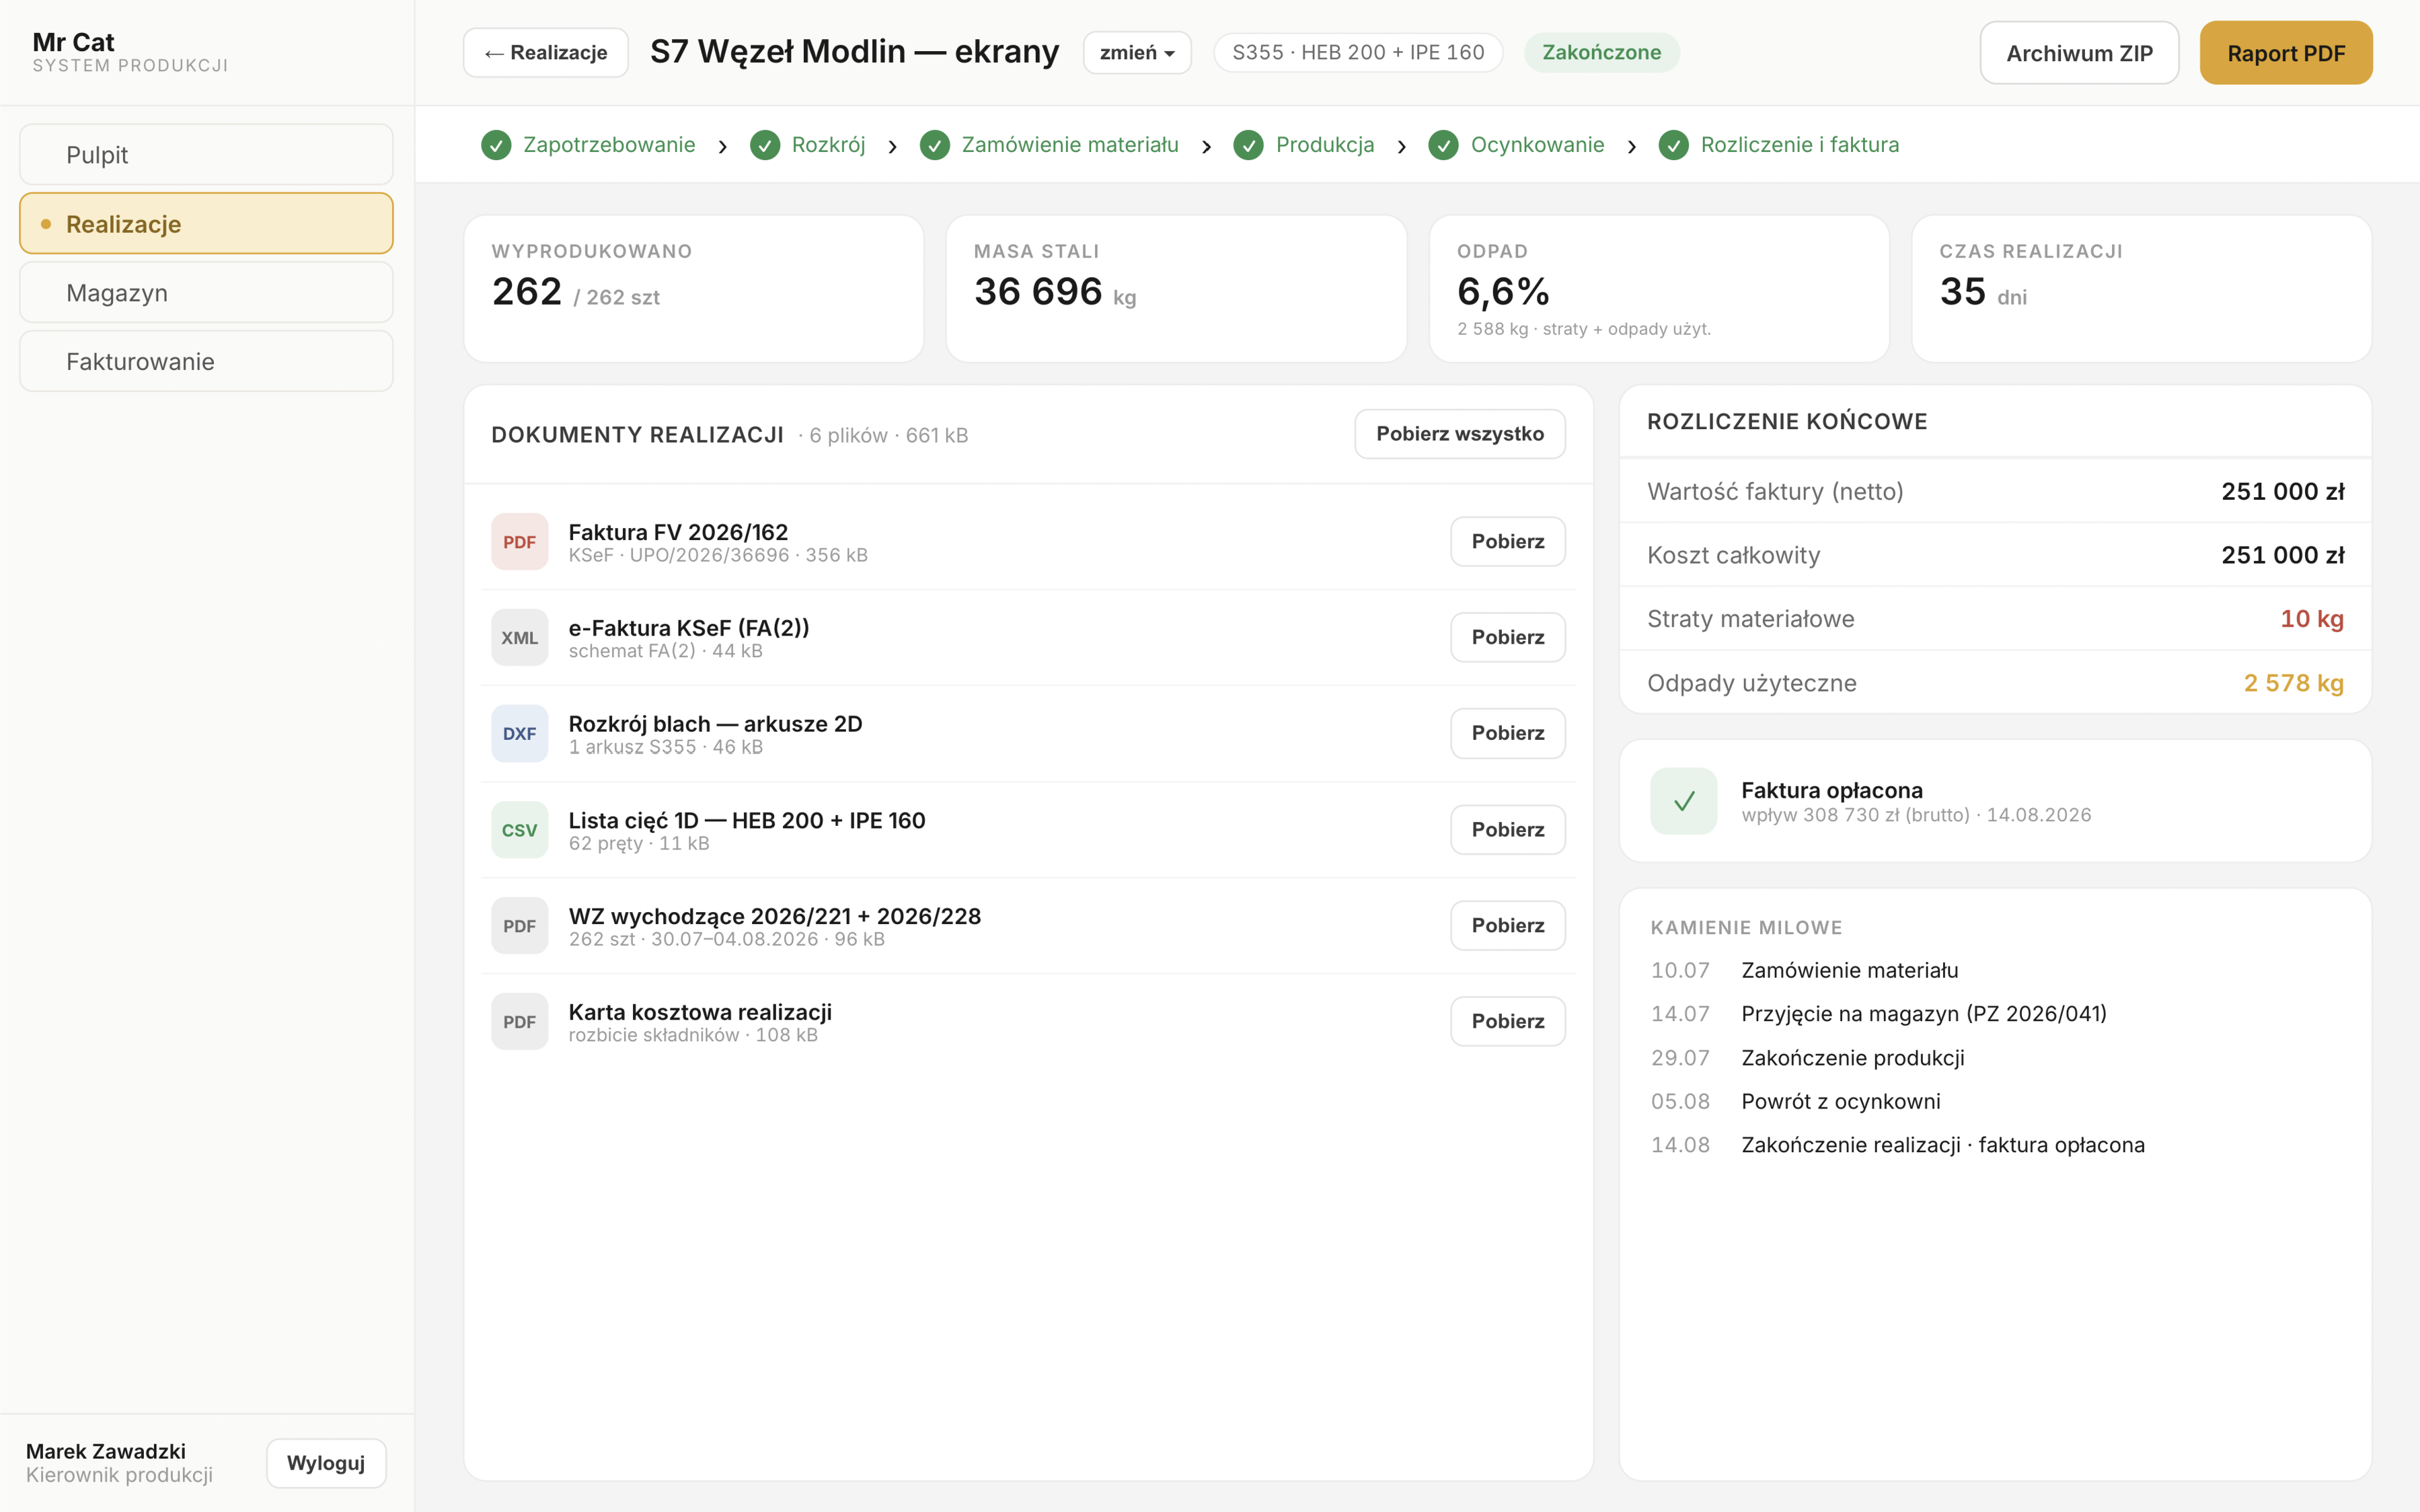The height and width of the screenshot is (1512, 2420).
Task: Click the CSV icon of Lista cięć 1D
Action: 519,829
